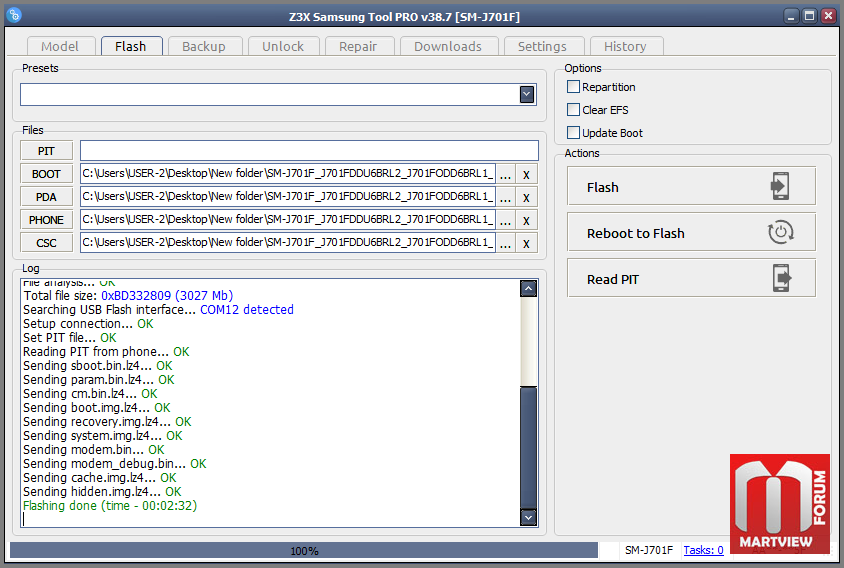Select the Flash tab
Viewport: 844px width, 568px height.
tap(131, 46)
